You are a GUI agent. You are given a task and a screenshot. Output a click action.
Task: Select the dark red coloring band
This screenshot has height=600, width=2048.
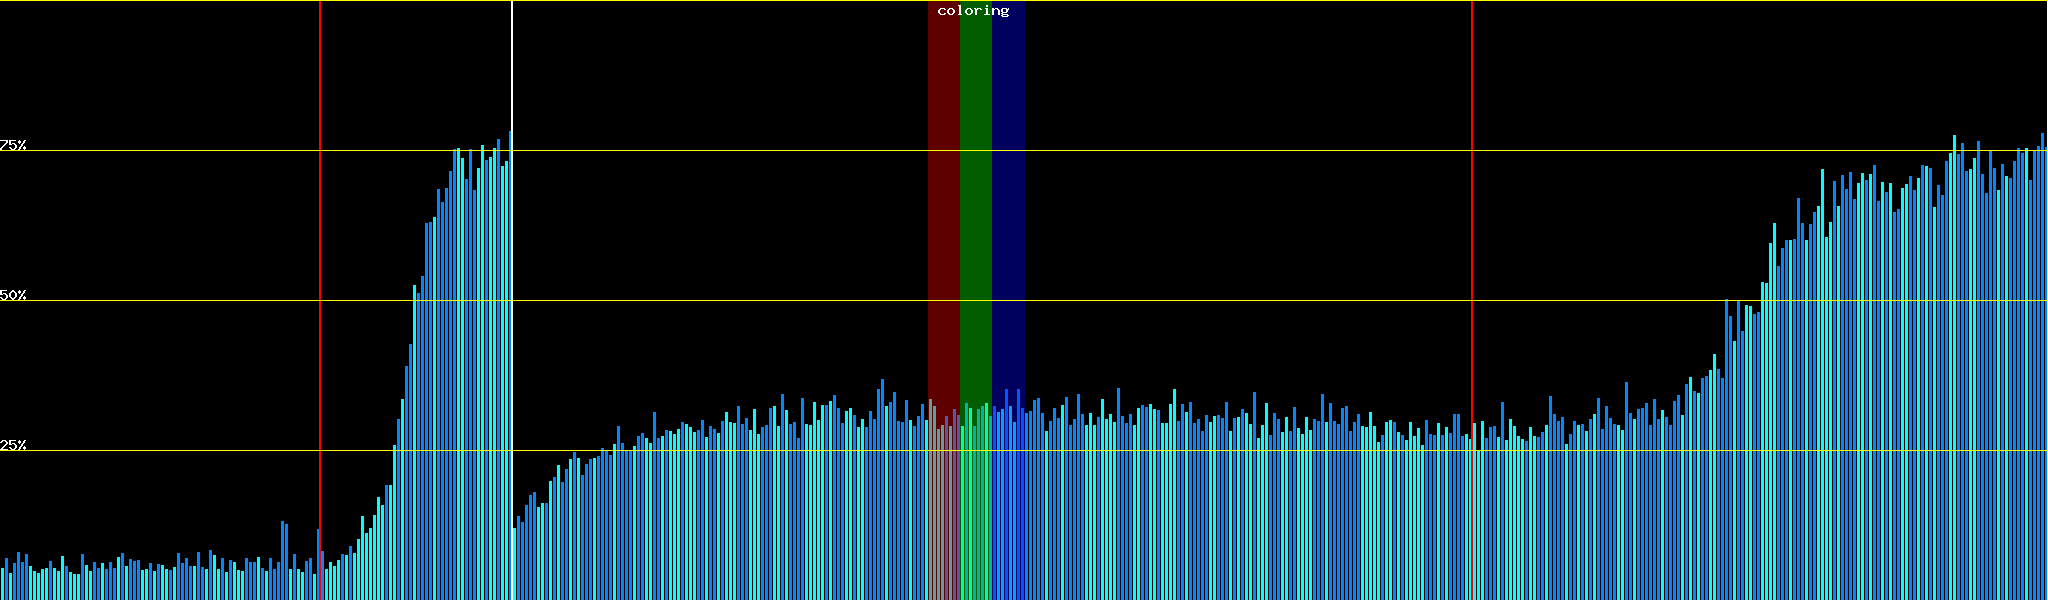tap(943, 200)
